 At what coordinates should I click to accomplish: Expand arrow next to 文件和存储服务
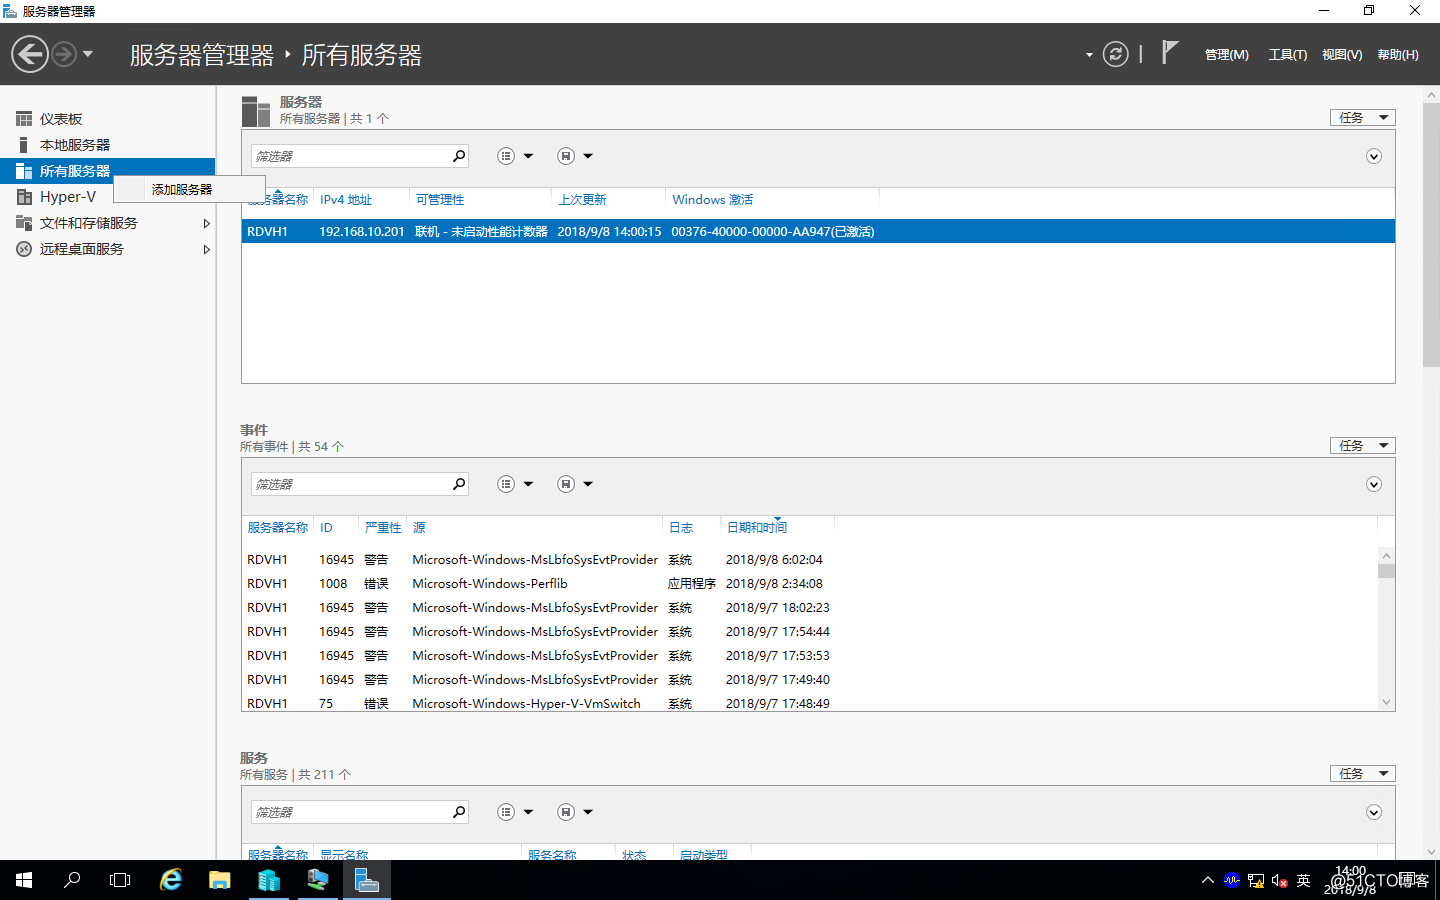click(x=206, y=223)
